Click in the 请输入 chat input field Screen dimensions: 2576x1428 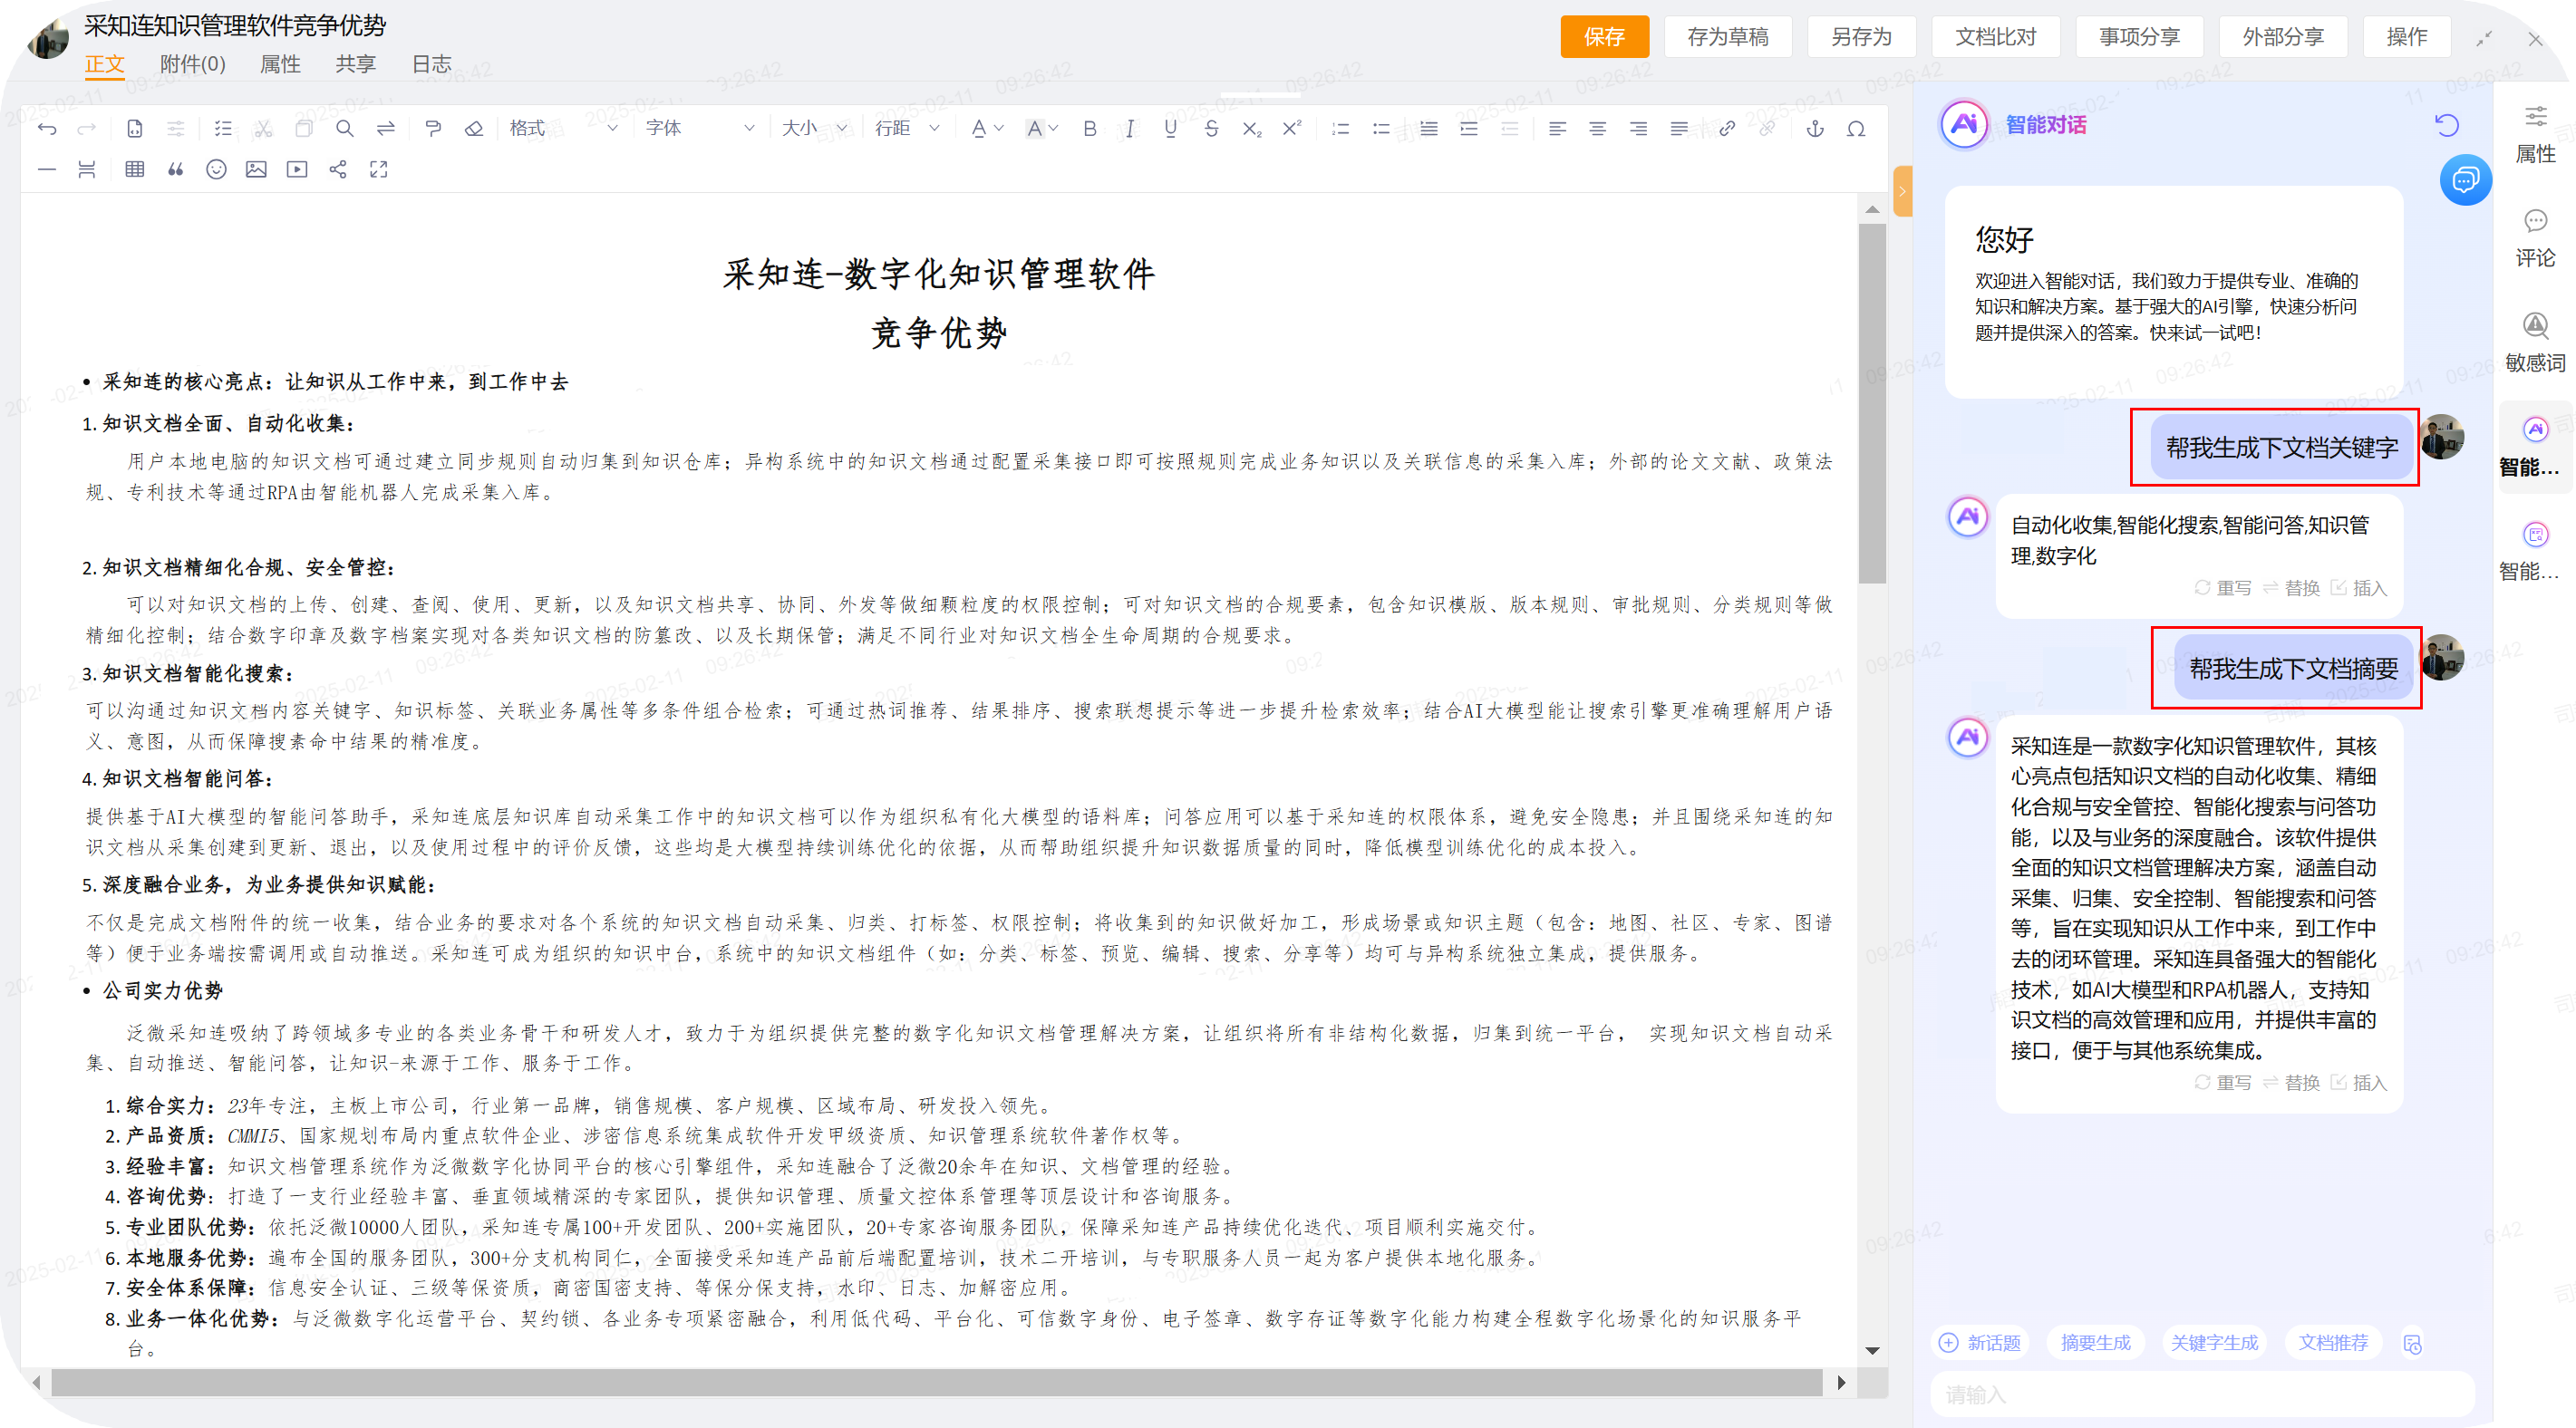coord(2202,1395)
